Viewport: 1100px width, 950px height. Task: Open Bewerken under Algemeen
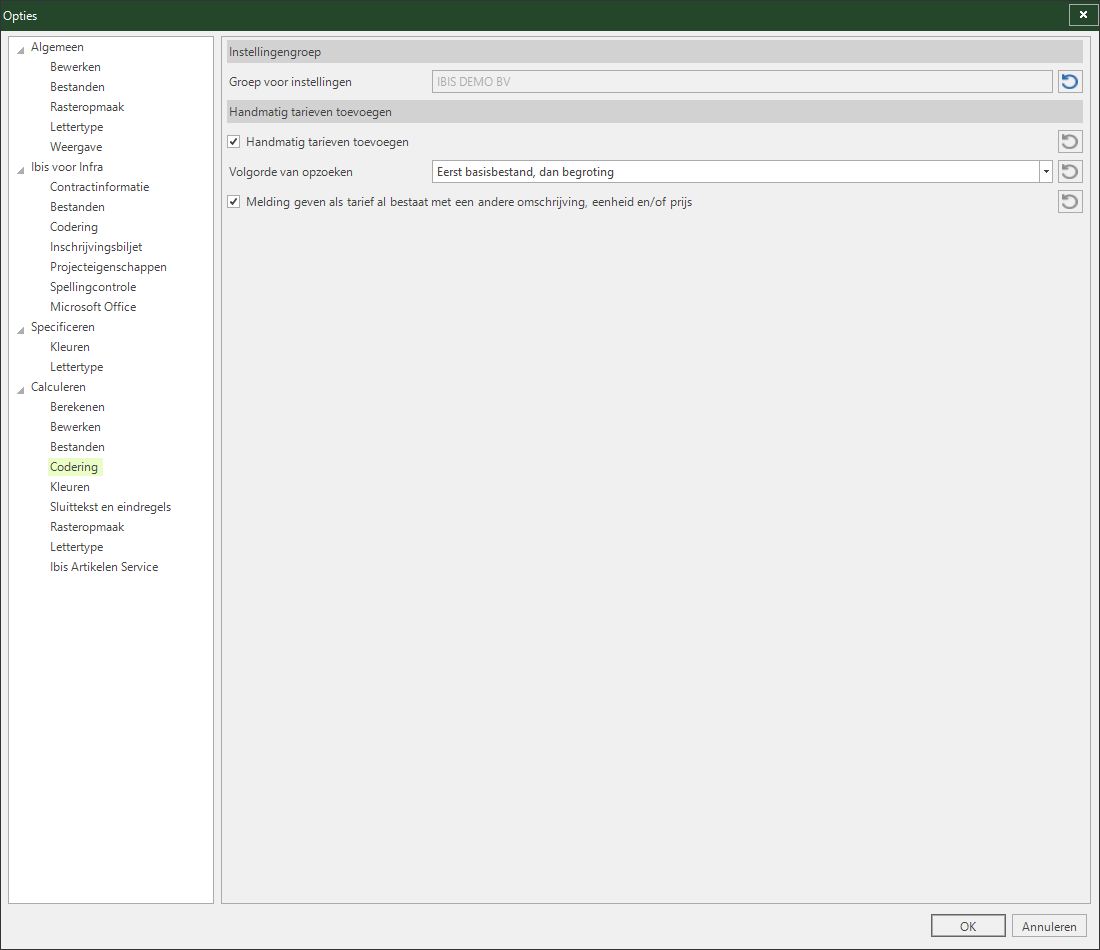(x=75, y=67)
